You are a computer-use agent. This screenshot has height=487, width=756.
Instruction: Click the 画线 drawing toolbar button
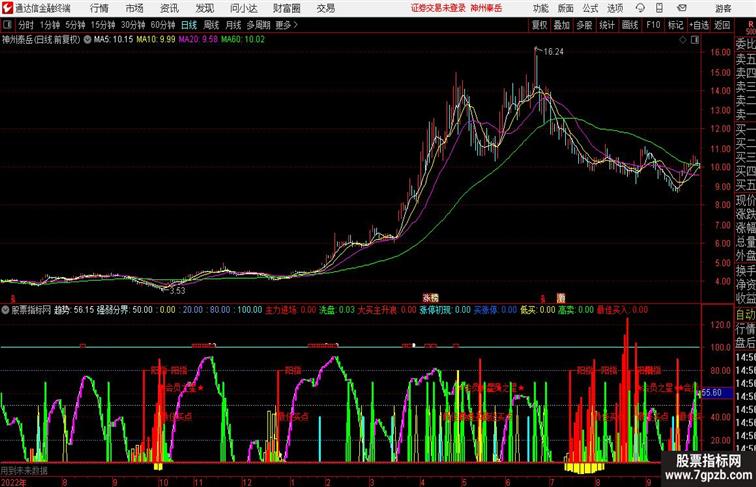pyautogui.click(x=630, y=25)
